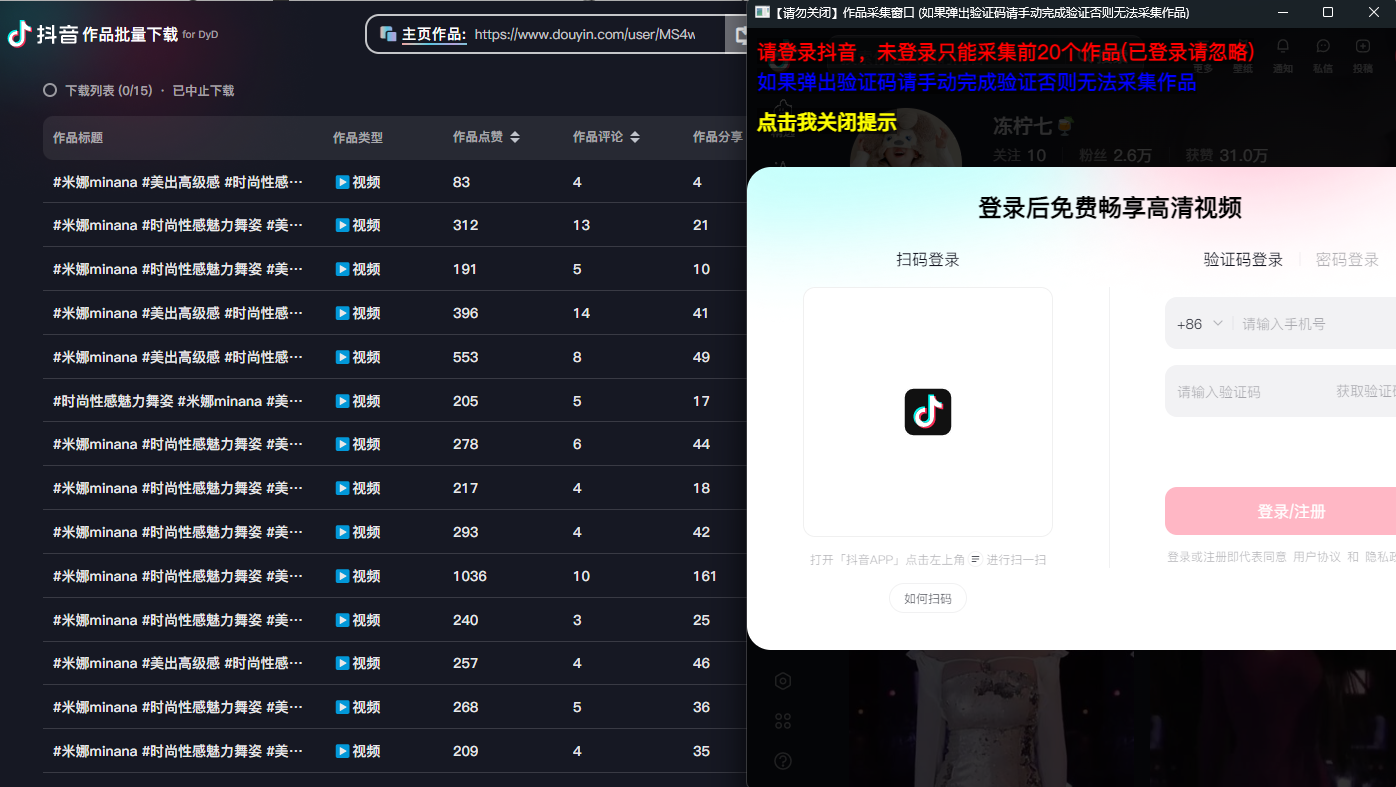
Task: Switch to the 验证码登录 tab
Action: [x=1243, y=258]
